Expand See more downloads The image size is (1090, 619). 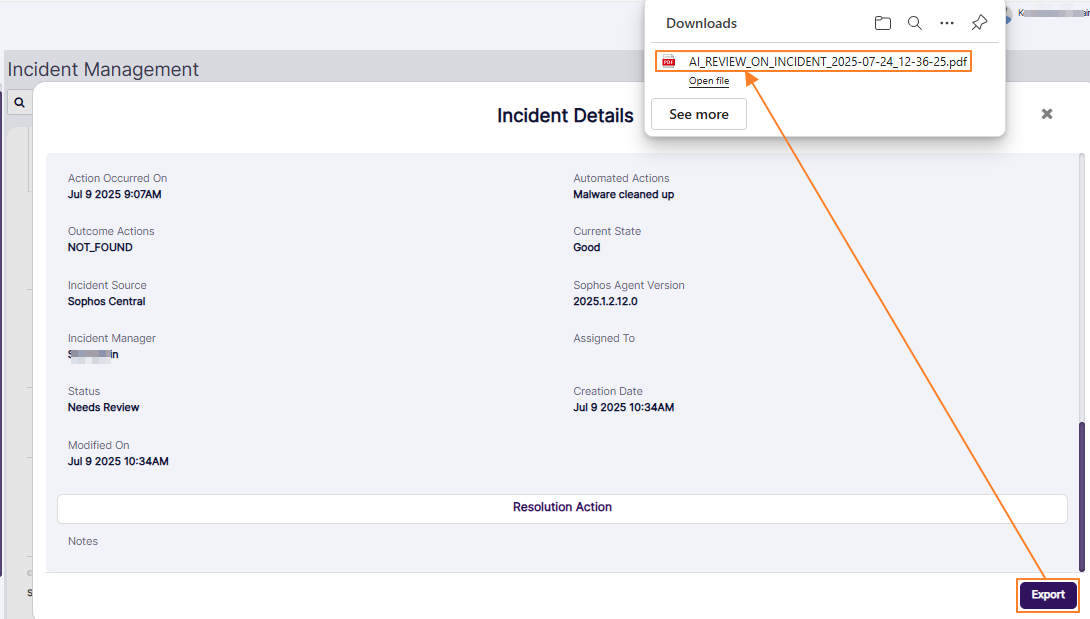click(x=698, y=113)
